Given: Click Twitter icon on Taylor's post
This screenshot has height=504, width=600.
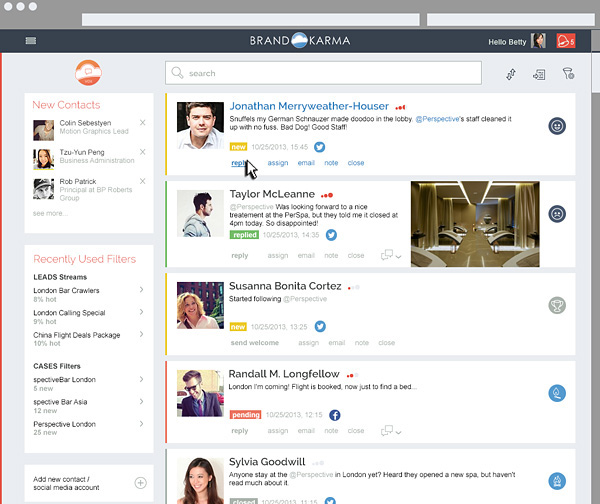Looking at the screenshot, I should click(331, 235).
